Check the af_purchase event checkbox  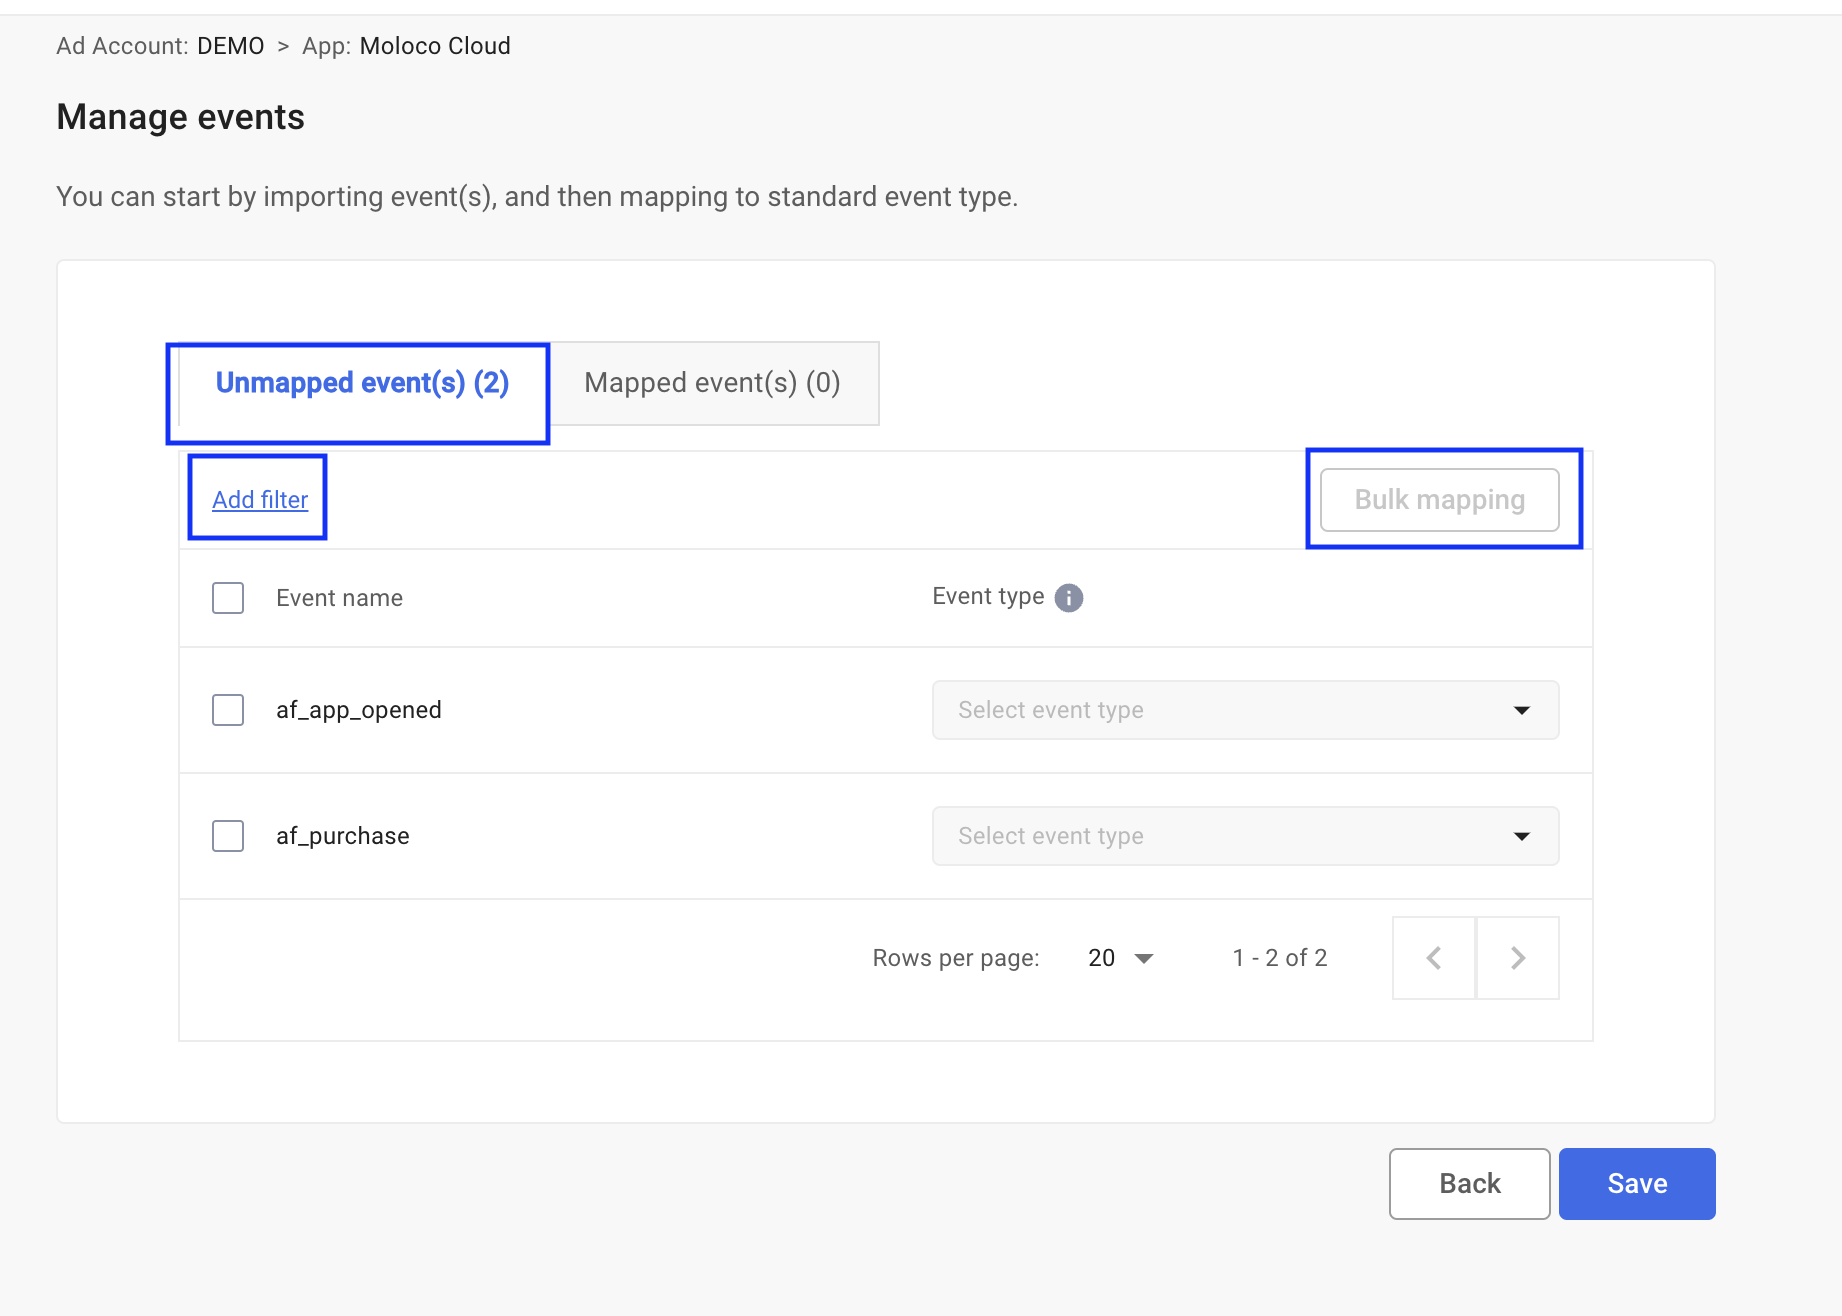[x=228, y=836]
